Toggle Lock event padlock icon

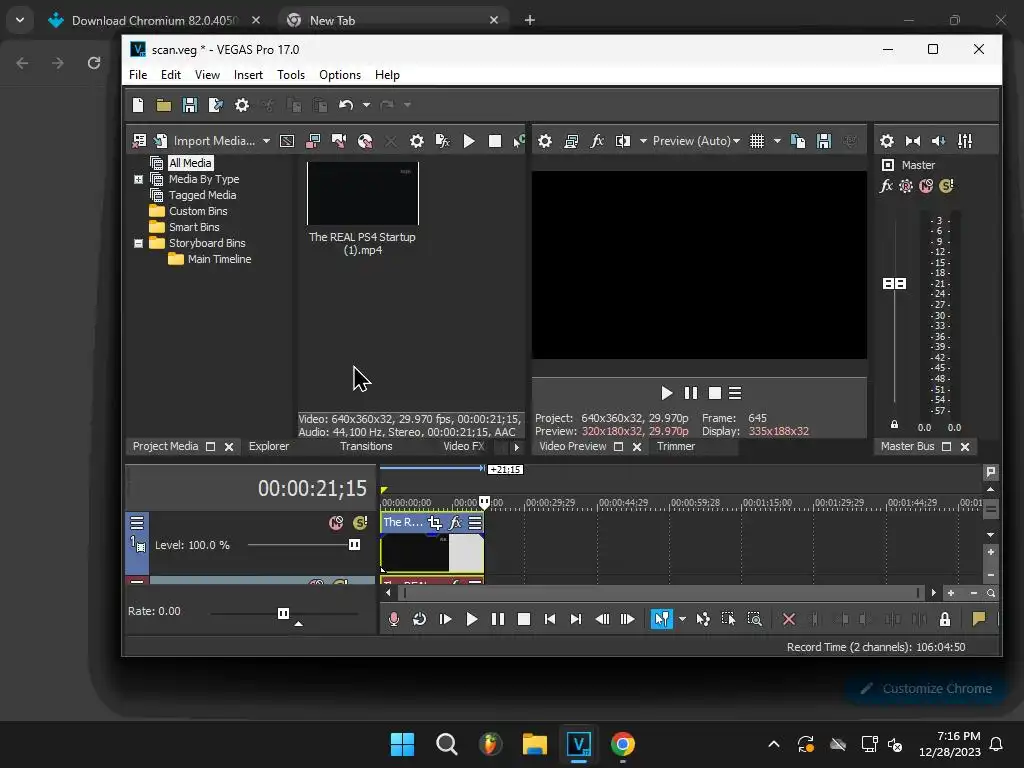(x=945, y=619)
